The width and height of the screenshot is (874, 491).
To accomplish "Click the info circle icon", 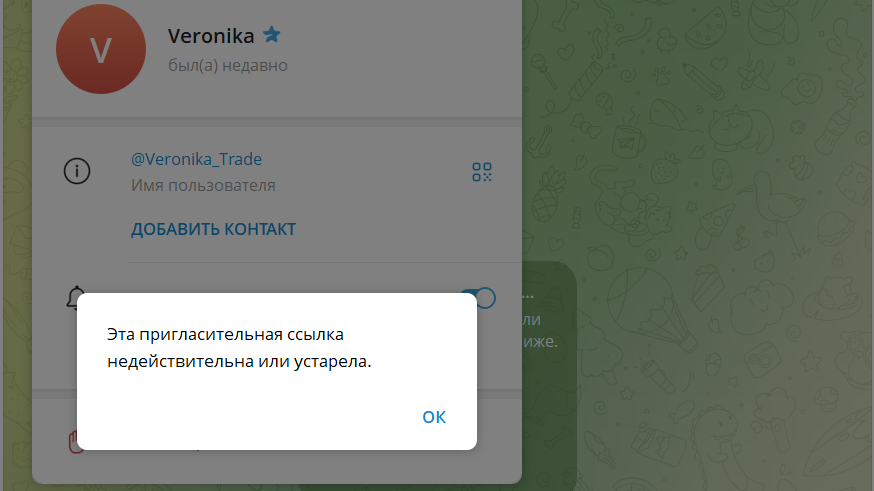I will (77, 171).
